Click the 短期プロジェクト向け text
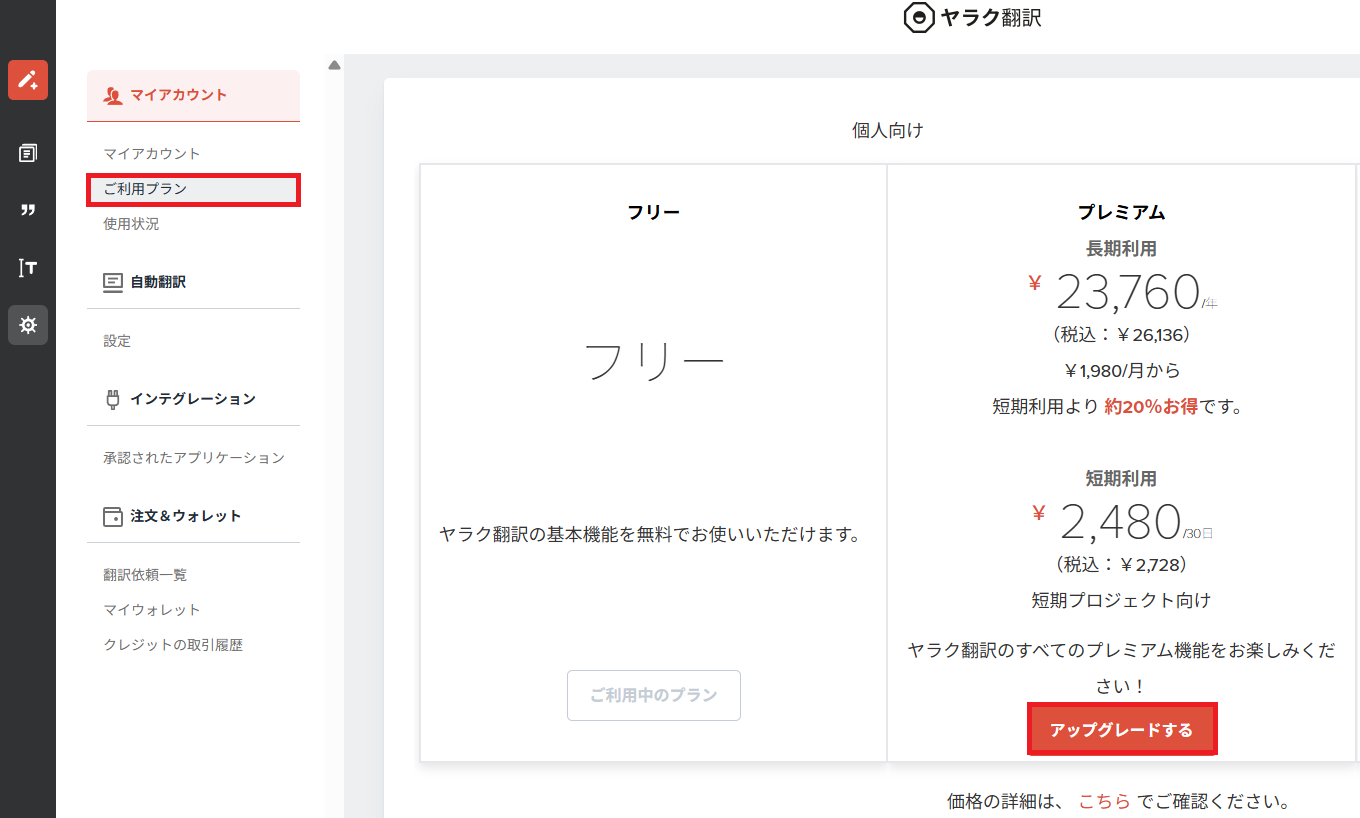 click(x=1121, y=601)
